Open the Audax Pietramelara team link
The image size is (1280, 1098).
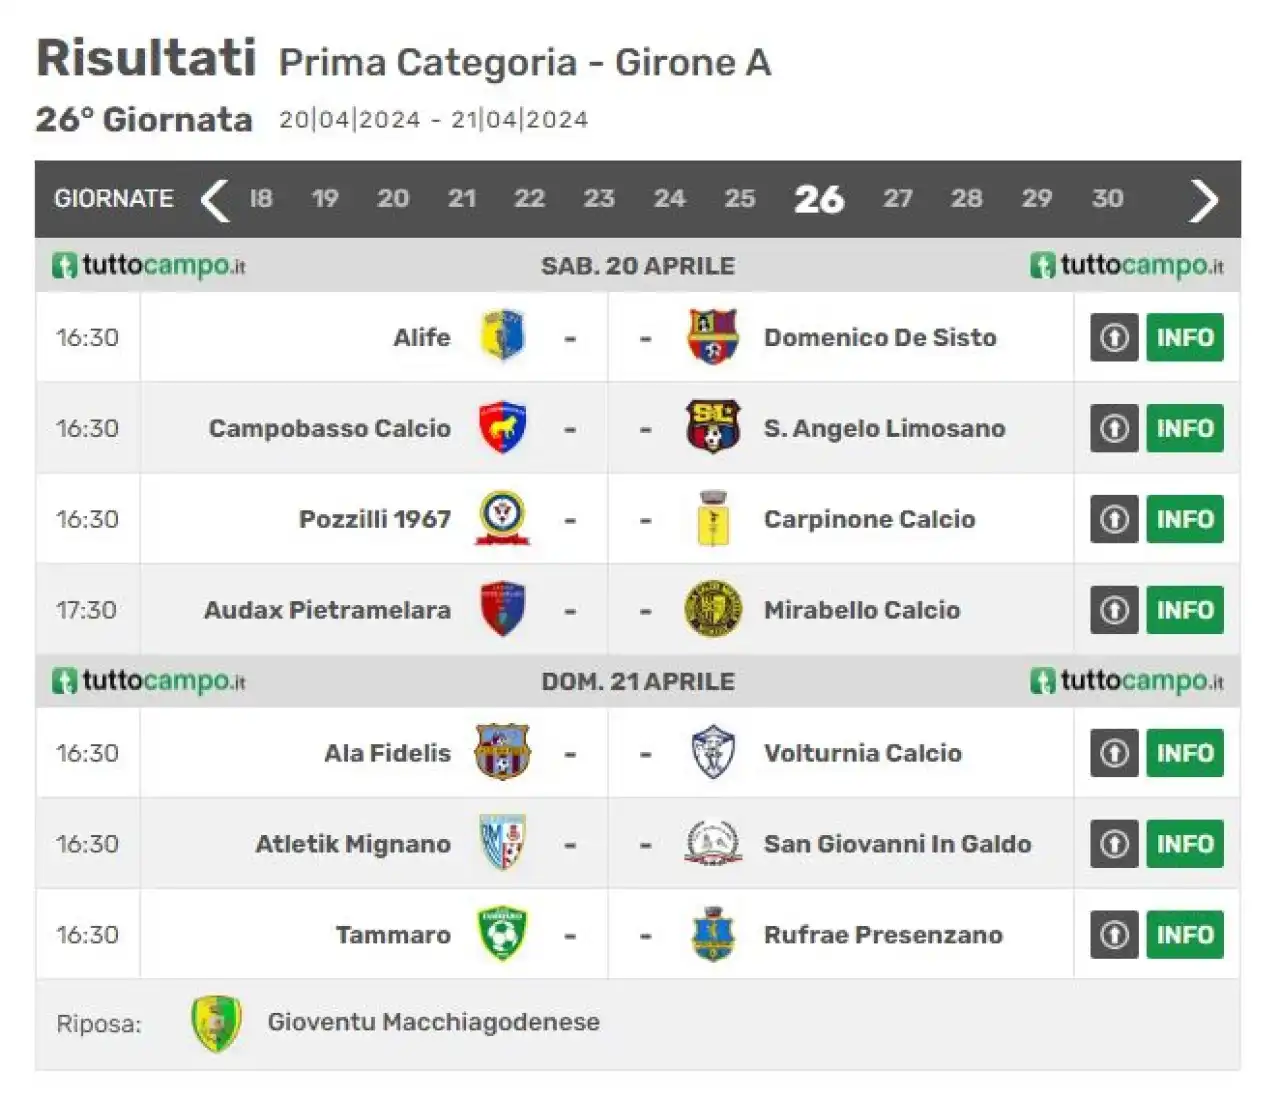pyautogui.click(x=327, y=610)
